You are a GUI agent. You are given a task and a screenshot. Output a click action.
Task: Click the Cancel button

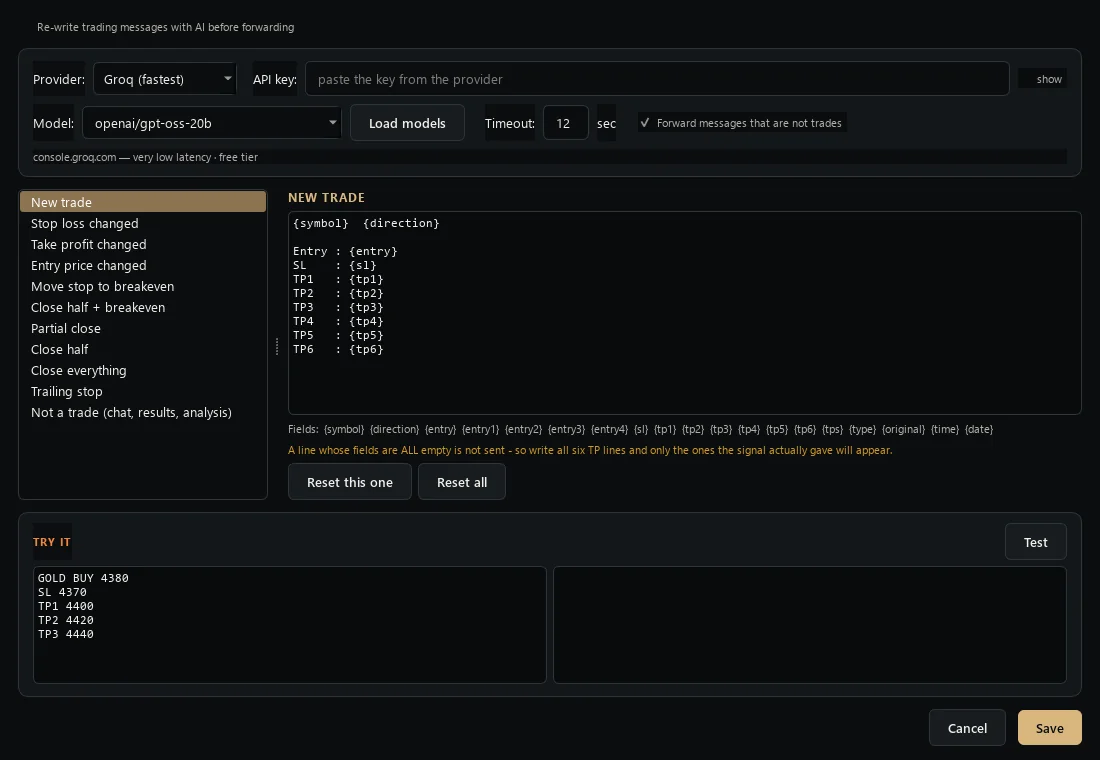click(967, 728)
